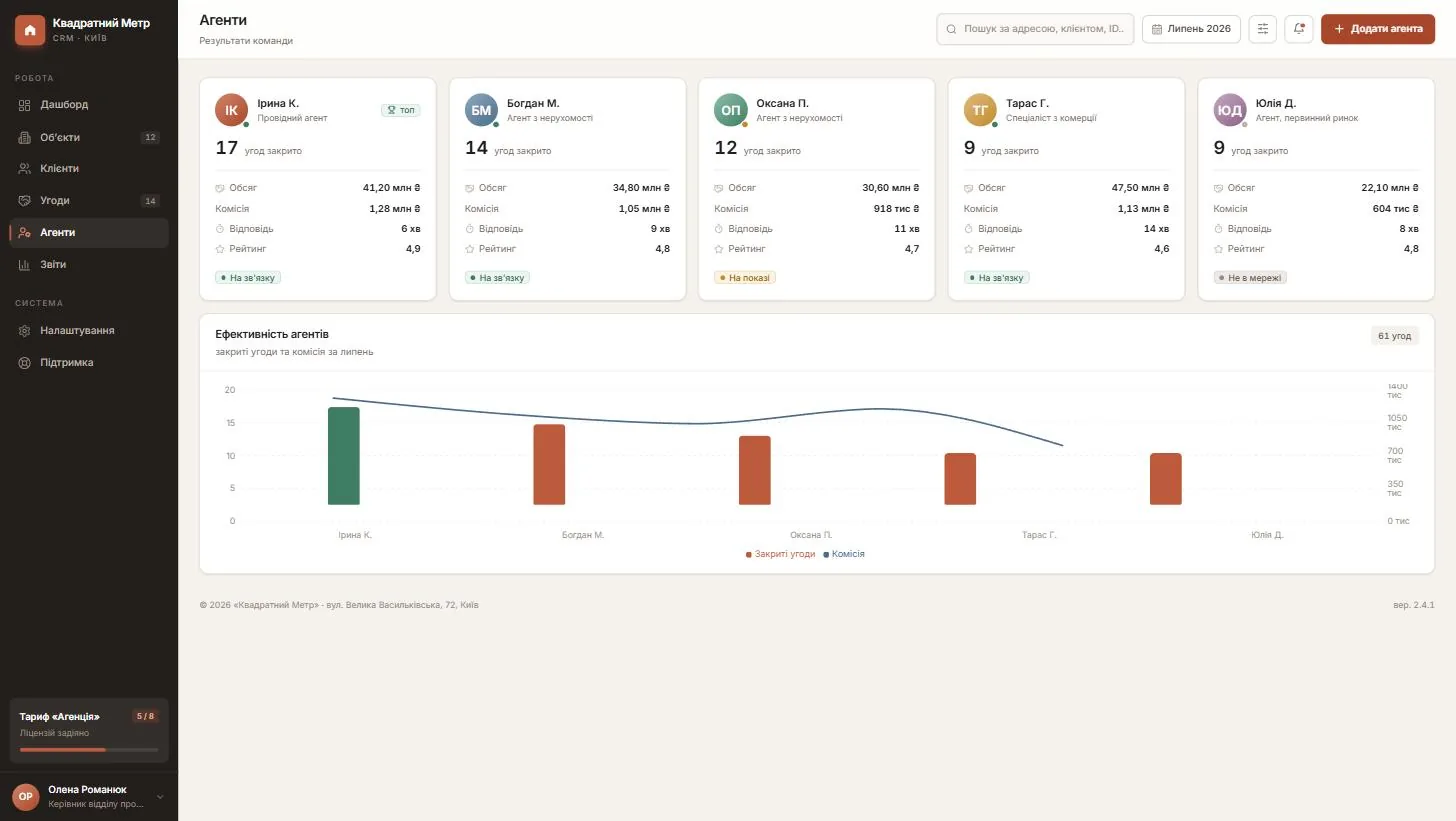
Task: Open Юлія Д. agent name
Action: click(x=1276, y=103)
